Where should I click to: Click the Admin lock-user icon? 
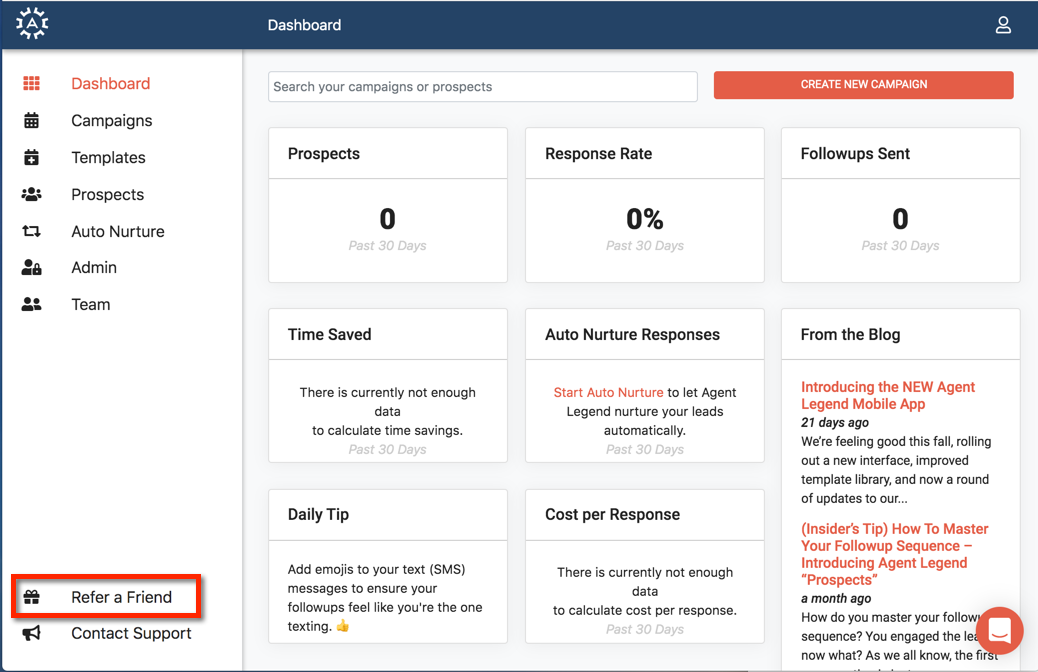32,268
